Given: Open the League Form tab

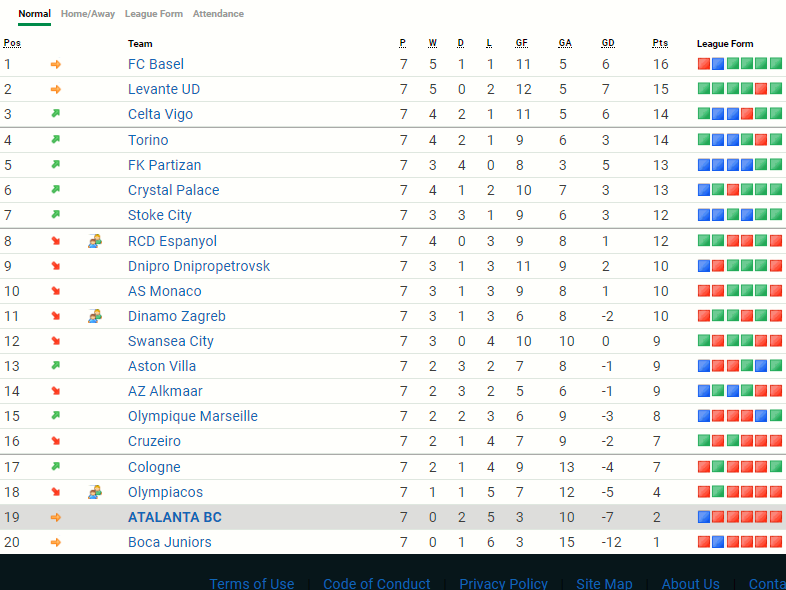Looking at the screenshot, I should (x=154, y=14).
